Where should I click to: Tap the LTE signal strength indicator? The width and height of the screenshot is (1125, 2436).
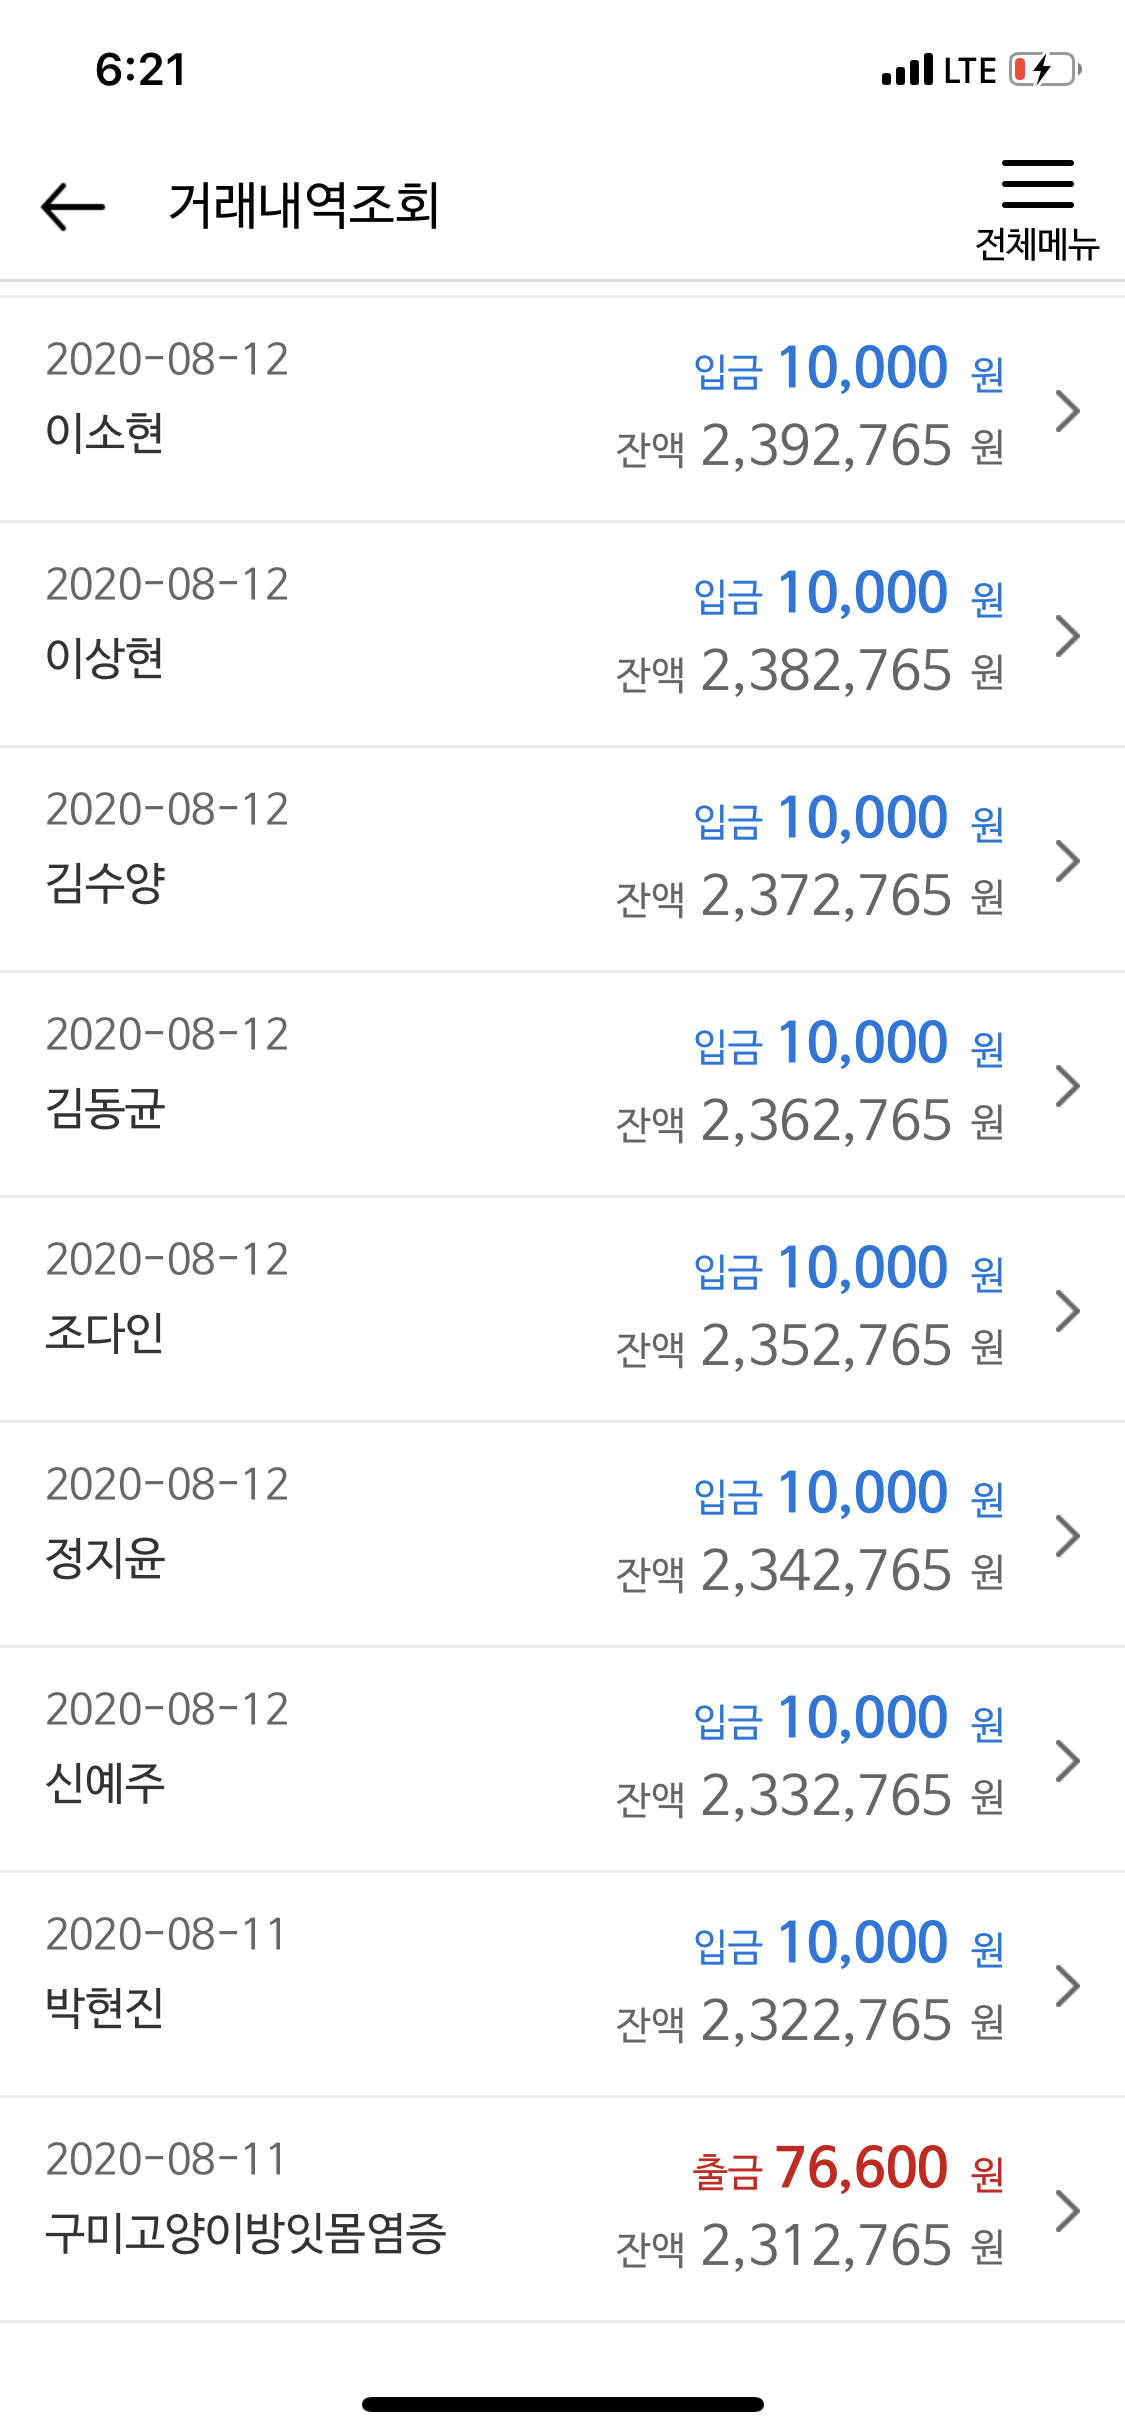tap(908, 70)
